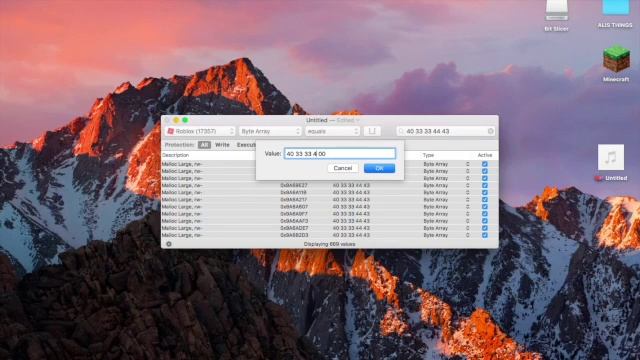Screen dimensions: 640x360
Task: Click the magnifier icon in search field
Action: click(x=401, y=131)
